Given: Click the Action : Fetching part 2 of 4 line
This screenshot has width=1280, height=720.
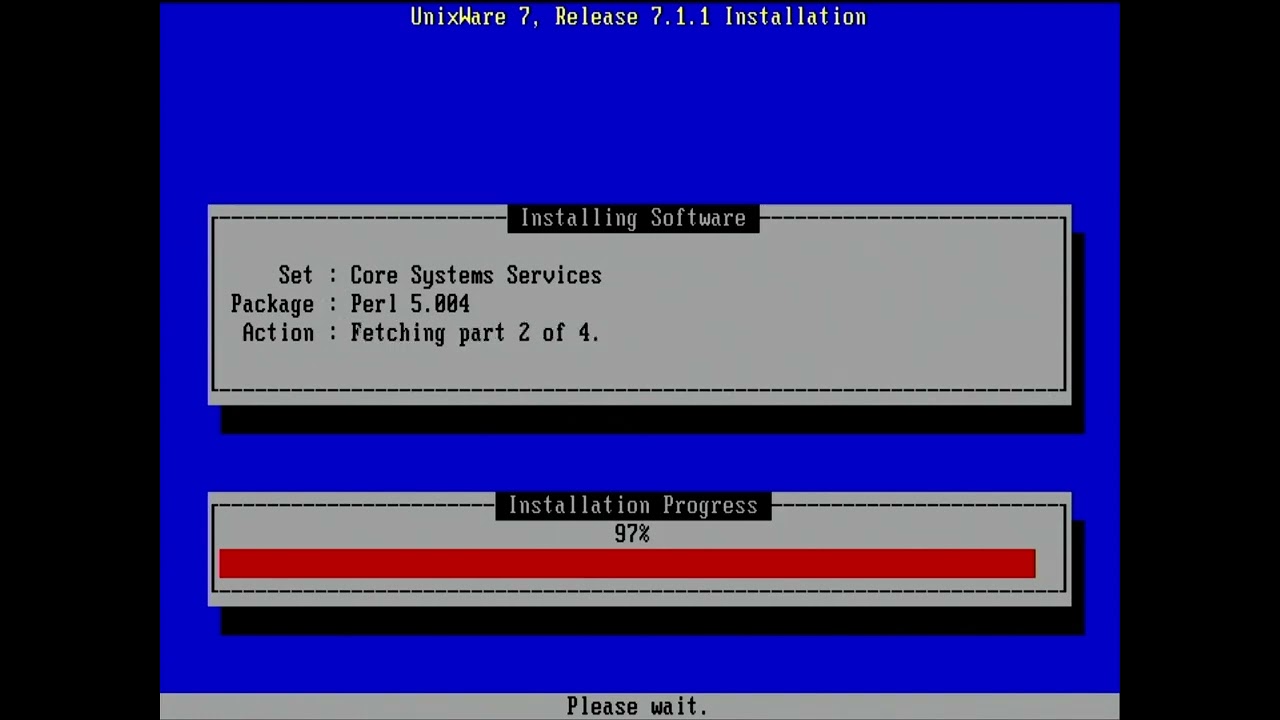Looking at the screenshot, I should 421,333.
